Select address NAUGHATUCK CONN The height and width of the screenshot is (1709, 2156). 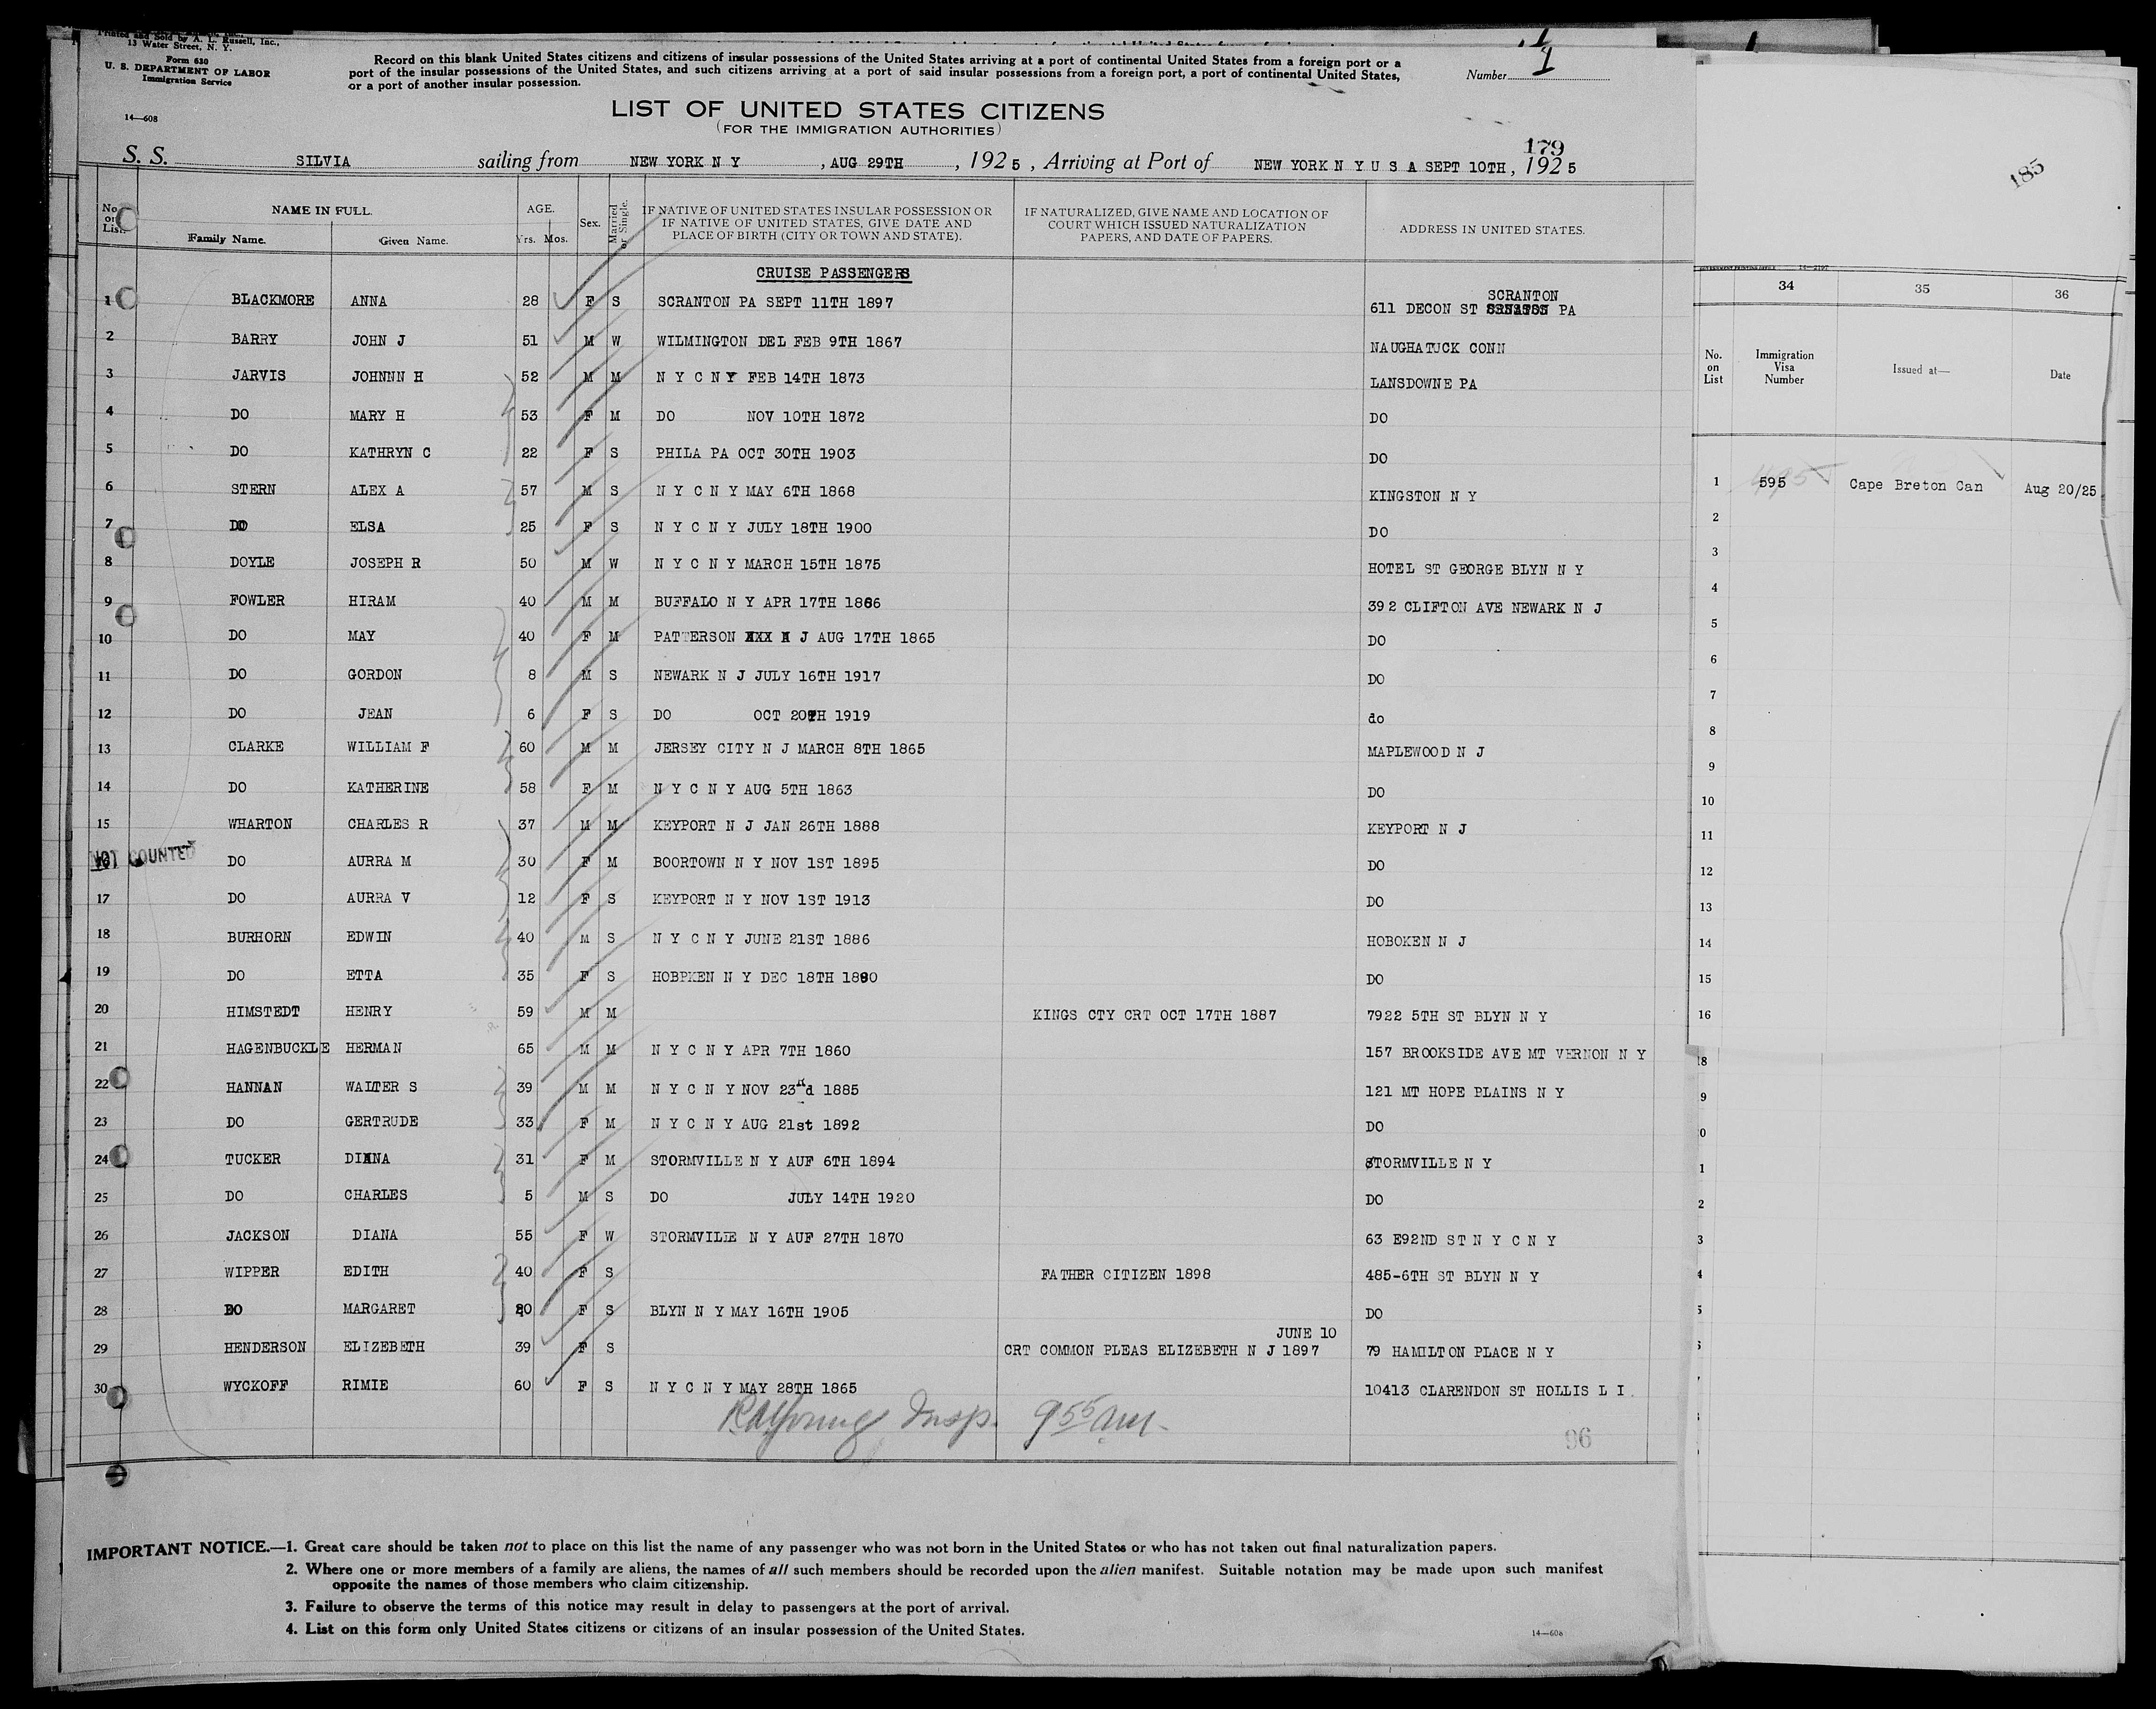[x=1437, y=347]
